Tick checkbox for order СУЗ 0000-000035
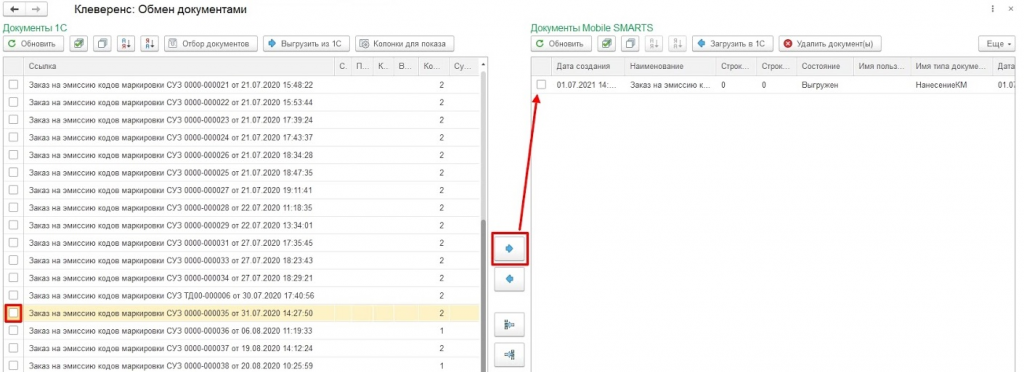1024x372 pixels. coord(13,313)
